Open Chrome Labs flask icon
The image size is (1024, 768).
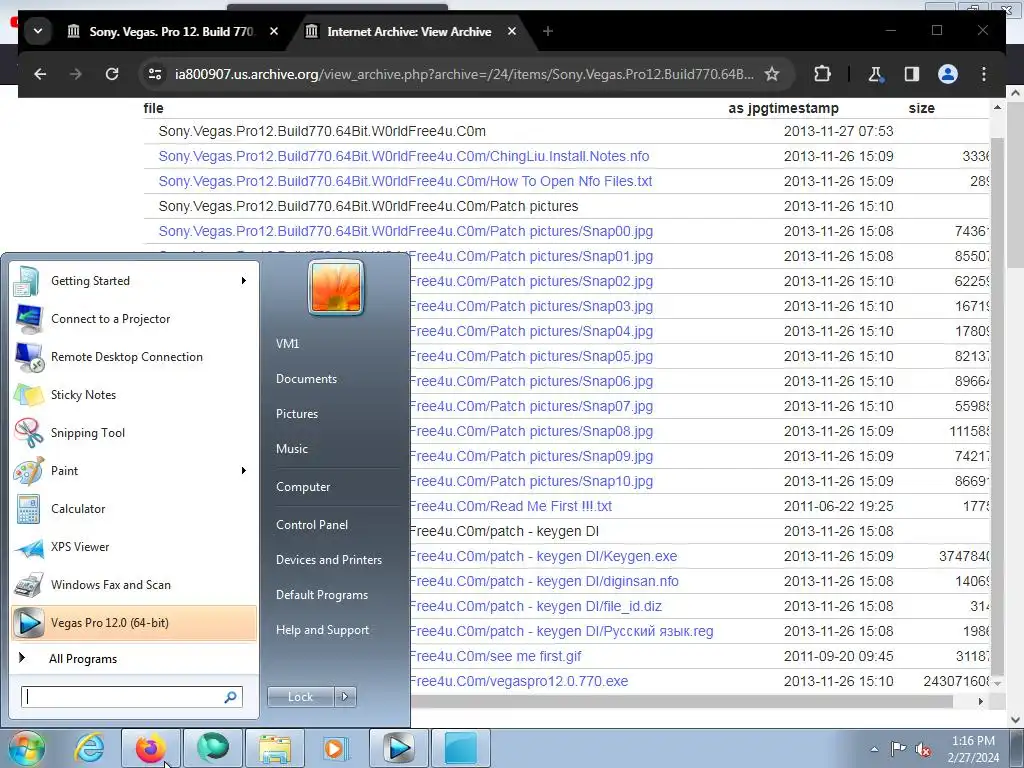click(875, 74)
